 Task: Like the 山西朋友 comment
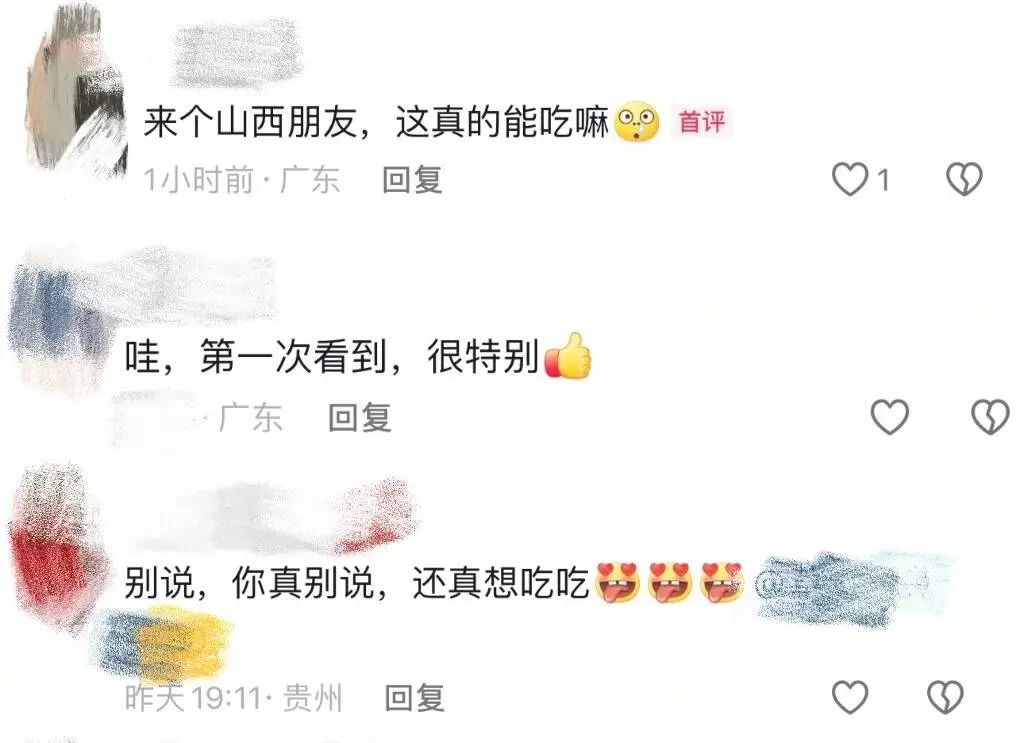tap(850, 180)
